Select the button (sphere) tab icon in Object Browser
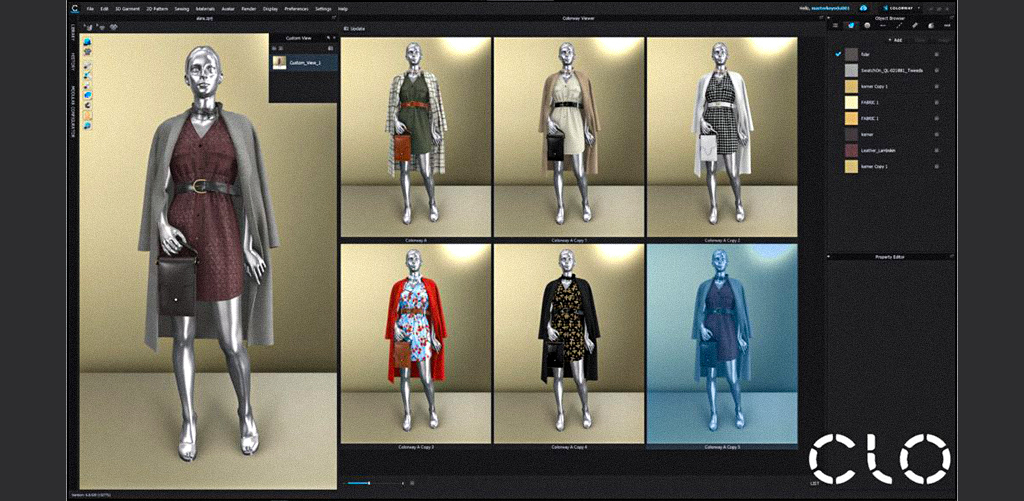Screen dimensions: 1024x501 pyautogui.click(x=865, y=25)
